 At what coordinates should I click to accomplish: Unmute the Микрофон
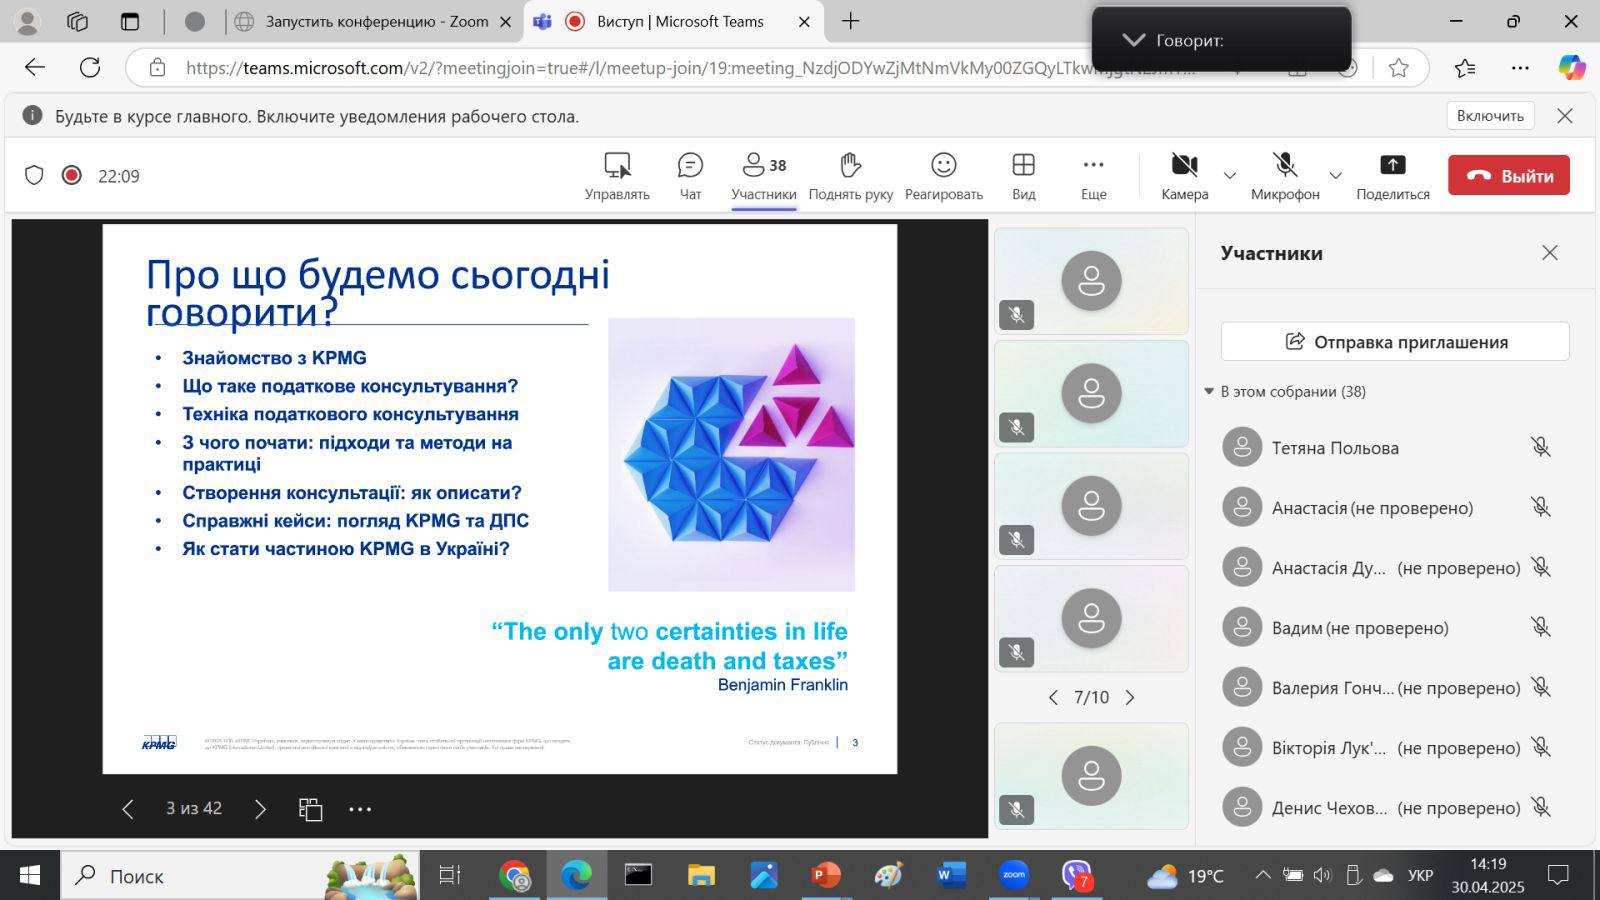tap(1285, 175)
